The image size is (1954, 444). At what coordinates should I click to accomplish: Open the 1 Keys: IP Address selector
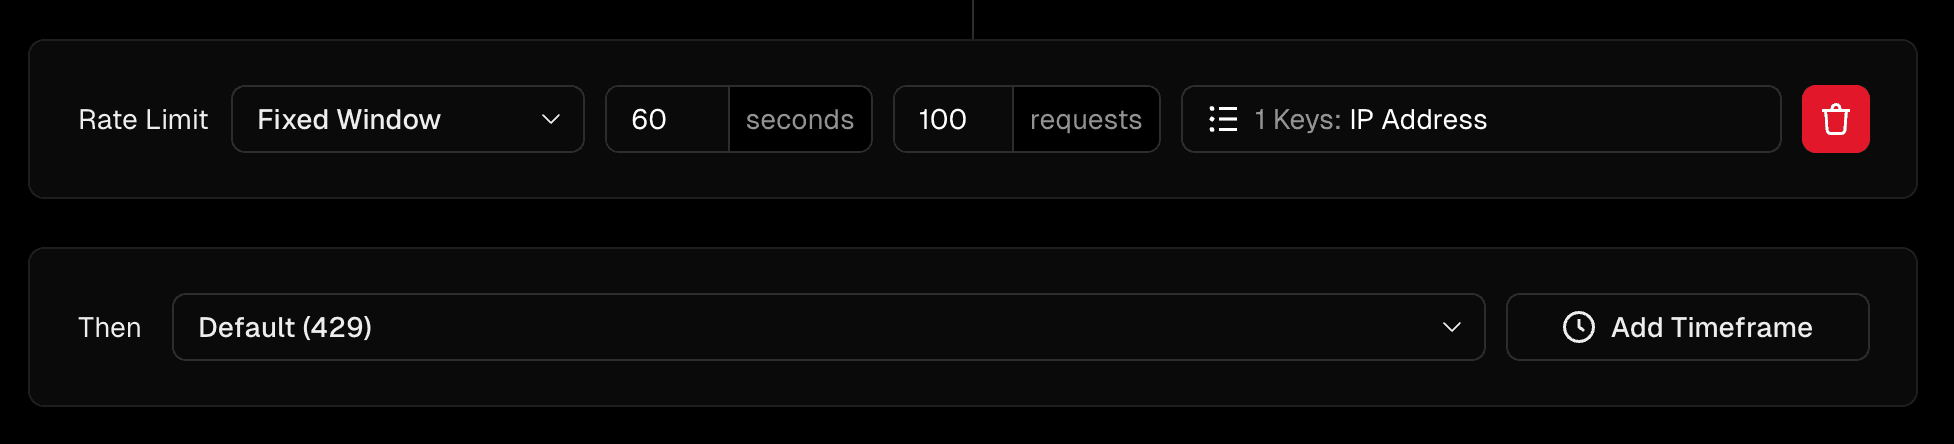[1480, 120]
